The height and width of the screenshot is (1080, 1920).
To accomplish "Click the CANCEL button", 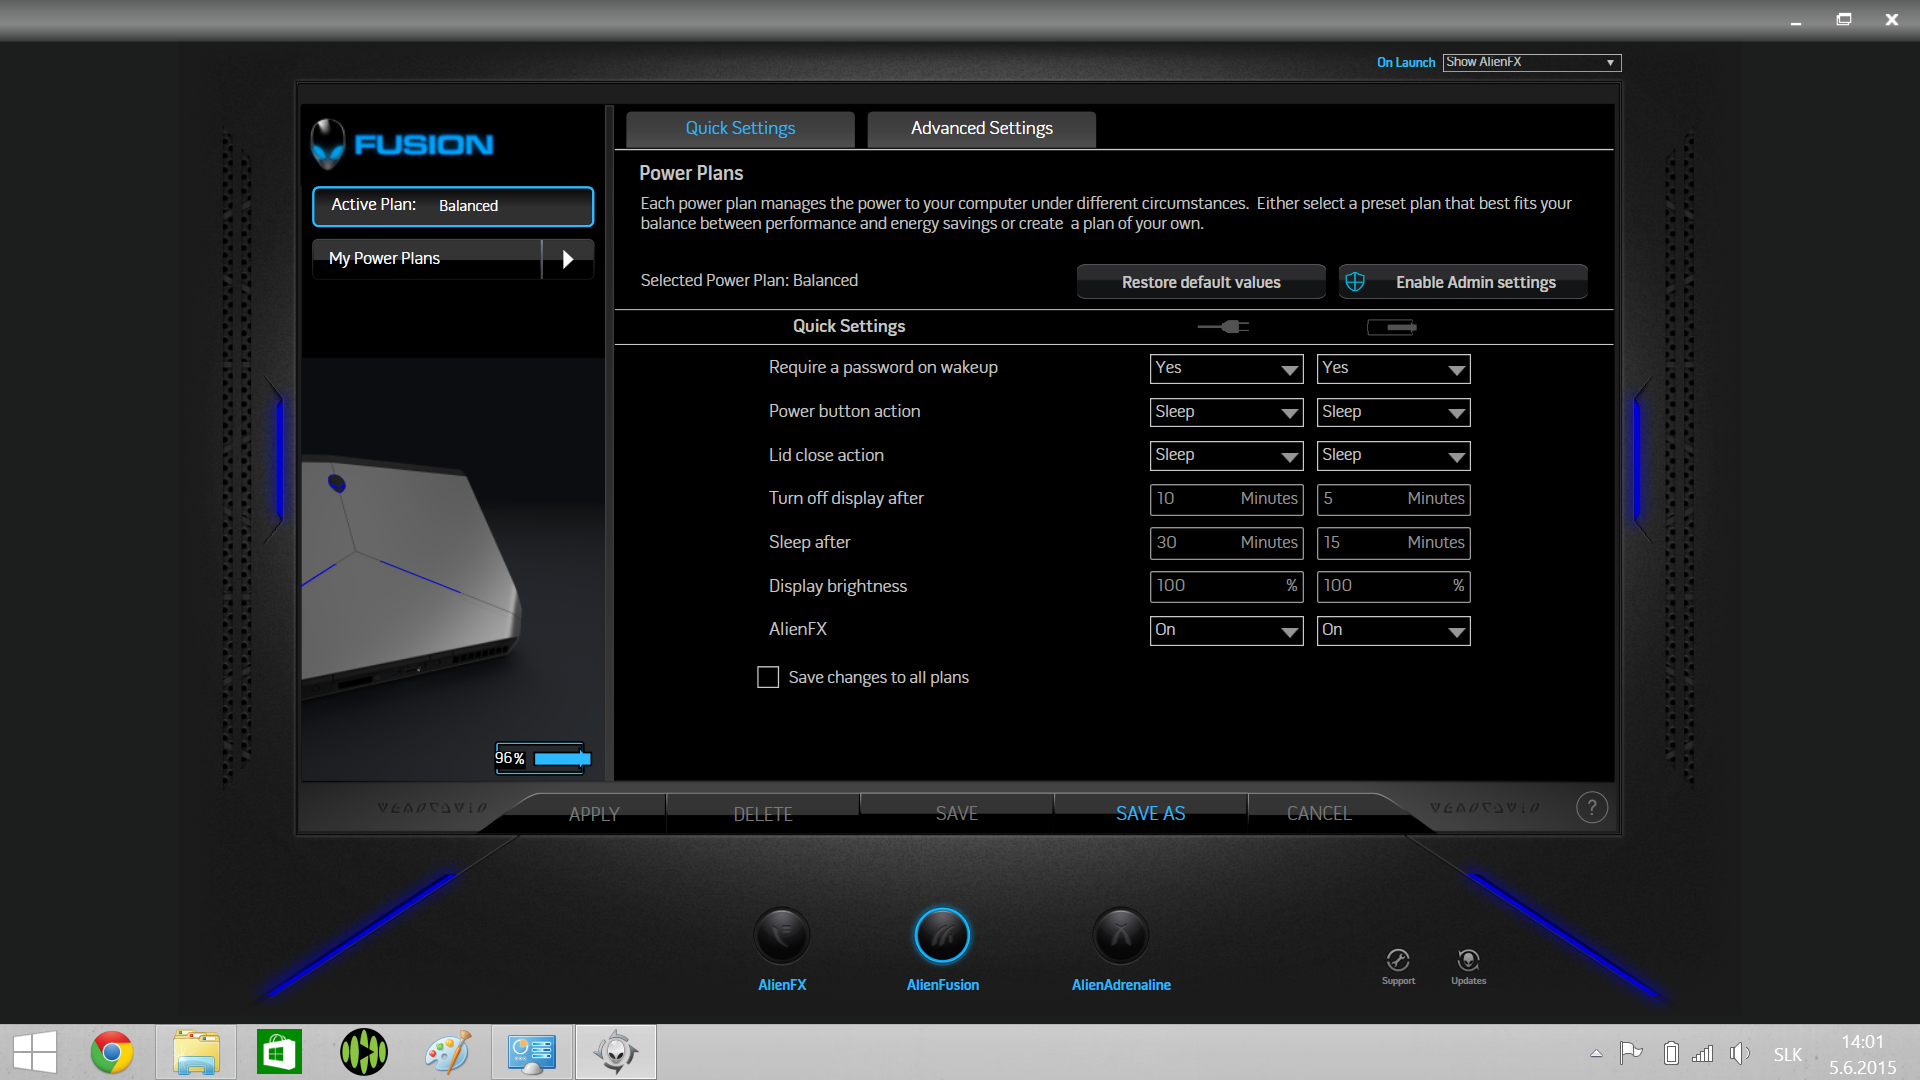I will 1319,814.
